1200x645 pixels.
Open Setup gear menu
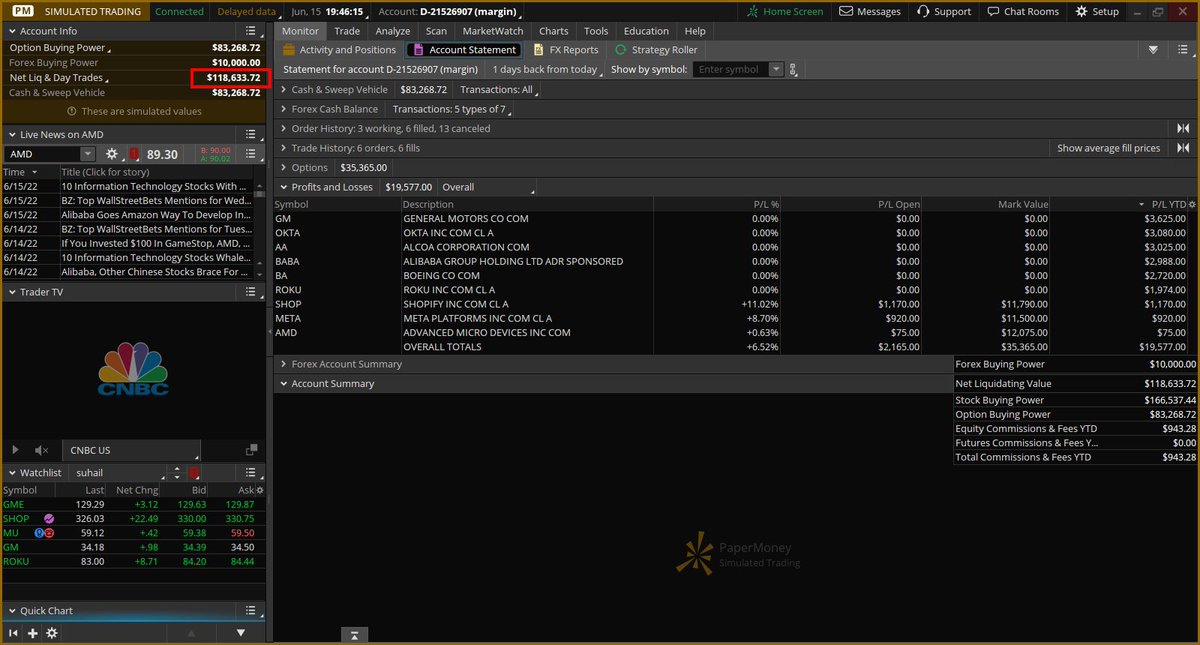[1098, 11]
